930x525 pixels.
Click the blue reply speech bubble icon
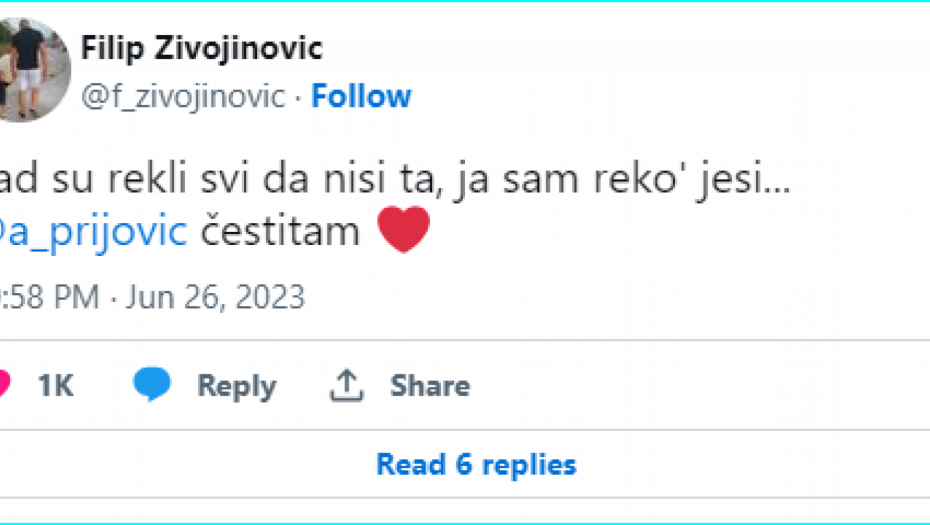152,385
